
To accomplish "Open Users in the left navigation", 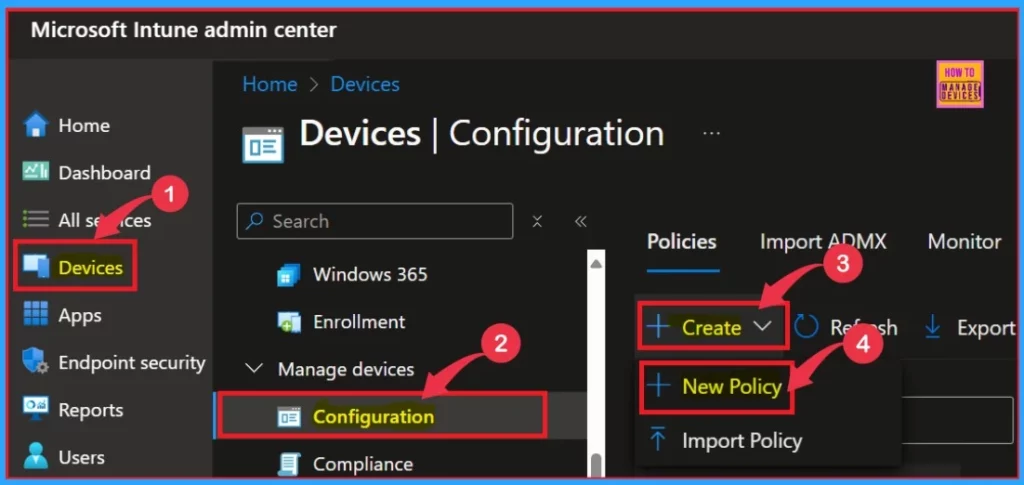I will pos(81,458).
